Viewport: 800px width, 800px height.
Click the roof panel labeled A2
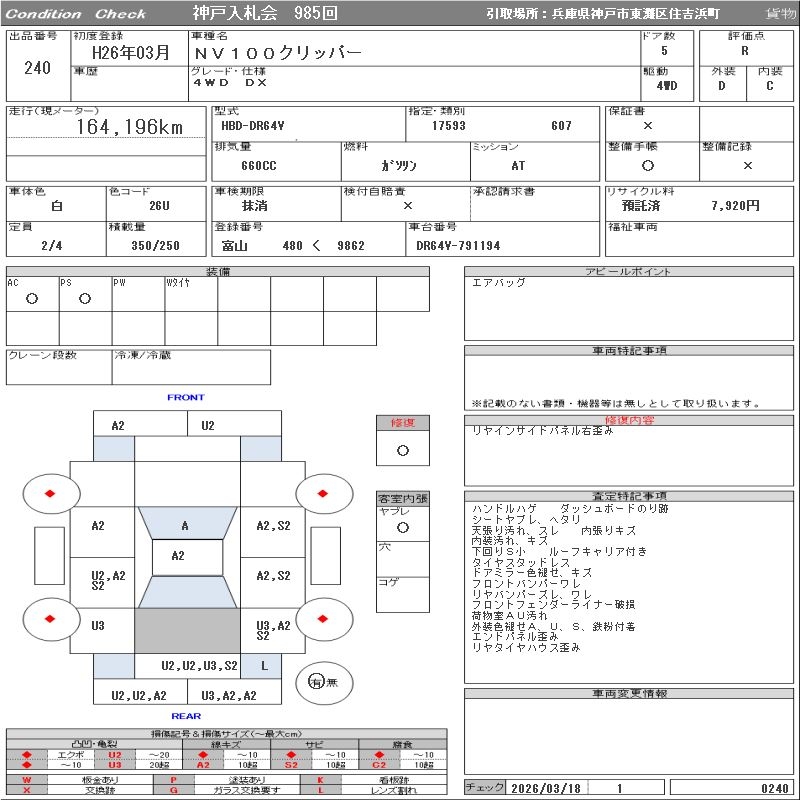178,556
